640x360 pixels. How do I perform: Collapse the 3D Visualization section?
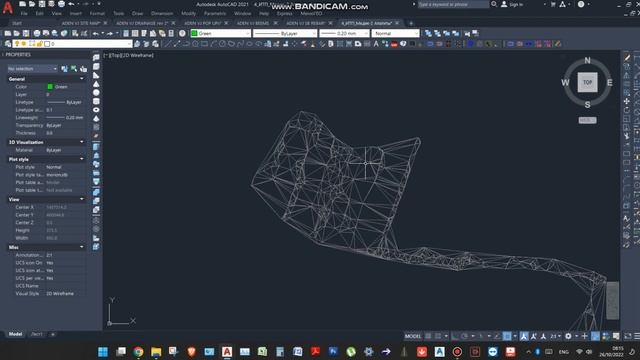tap(82, 142)
